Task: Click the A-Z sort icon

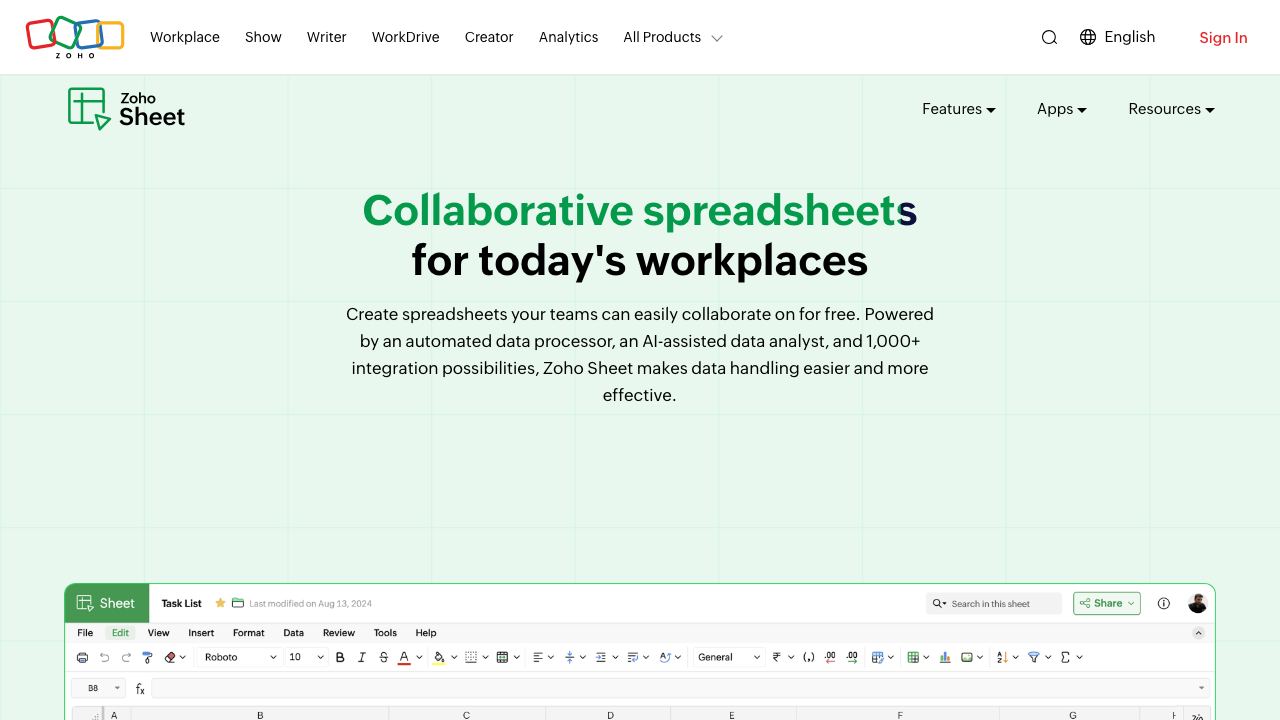Action: (x=1002, y=657)
